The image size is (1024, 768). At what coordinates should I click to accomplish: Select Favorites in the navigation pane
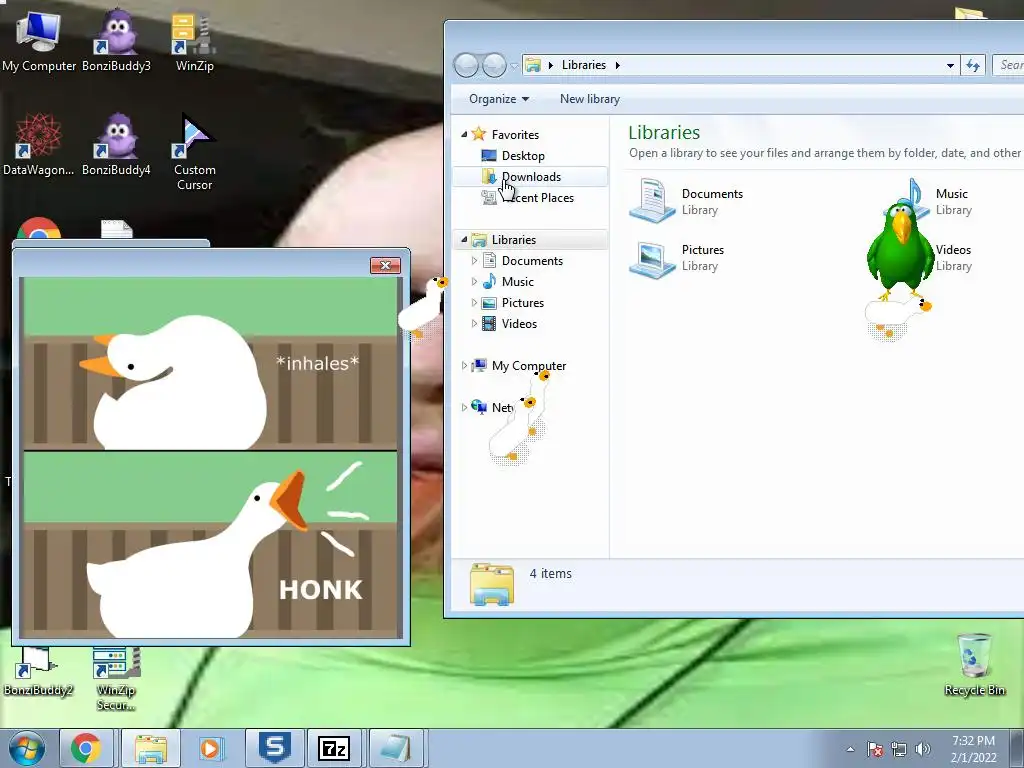(515, 135)
